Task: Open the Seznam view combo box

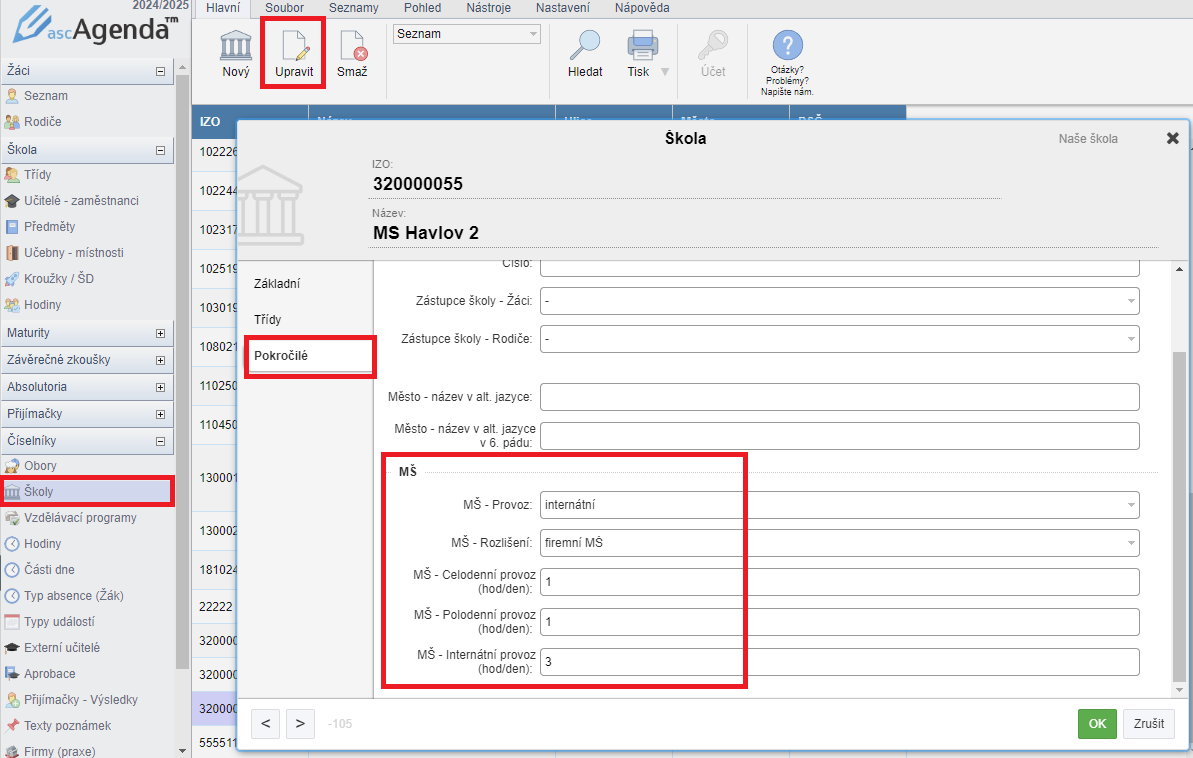Action: click(466, 33)
